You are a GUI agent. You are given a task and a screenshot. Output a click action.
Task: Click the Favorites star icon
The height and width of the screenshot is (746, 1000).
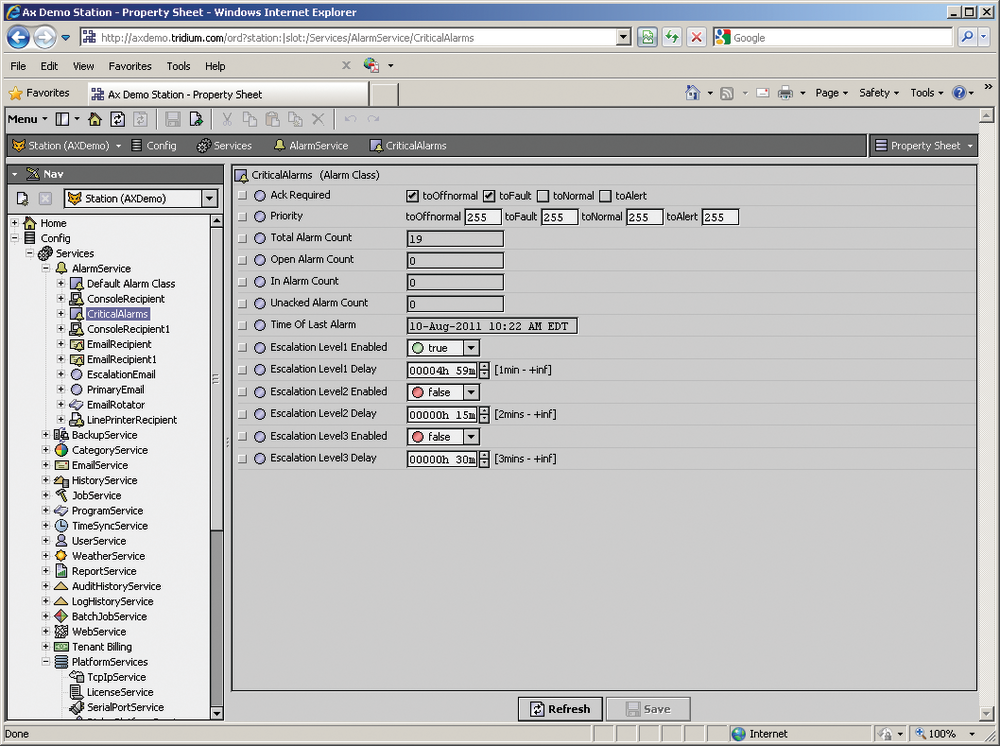coord(16,93)
